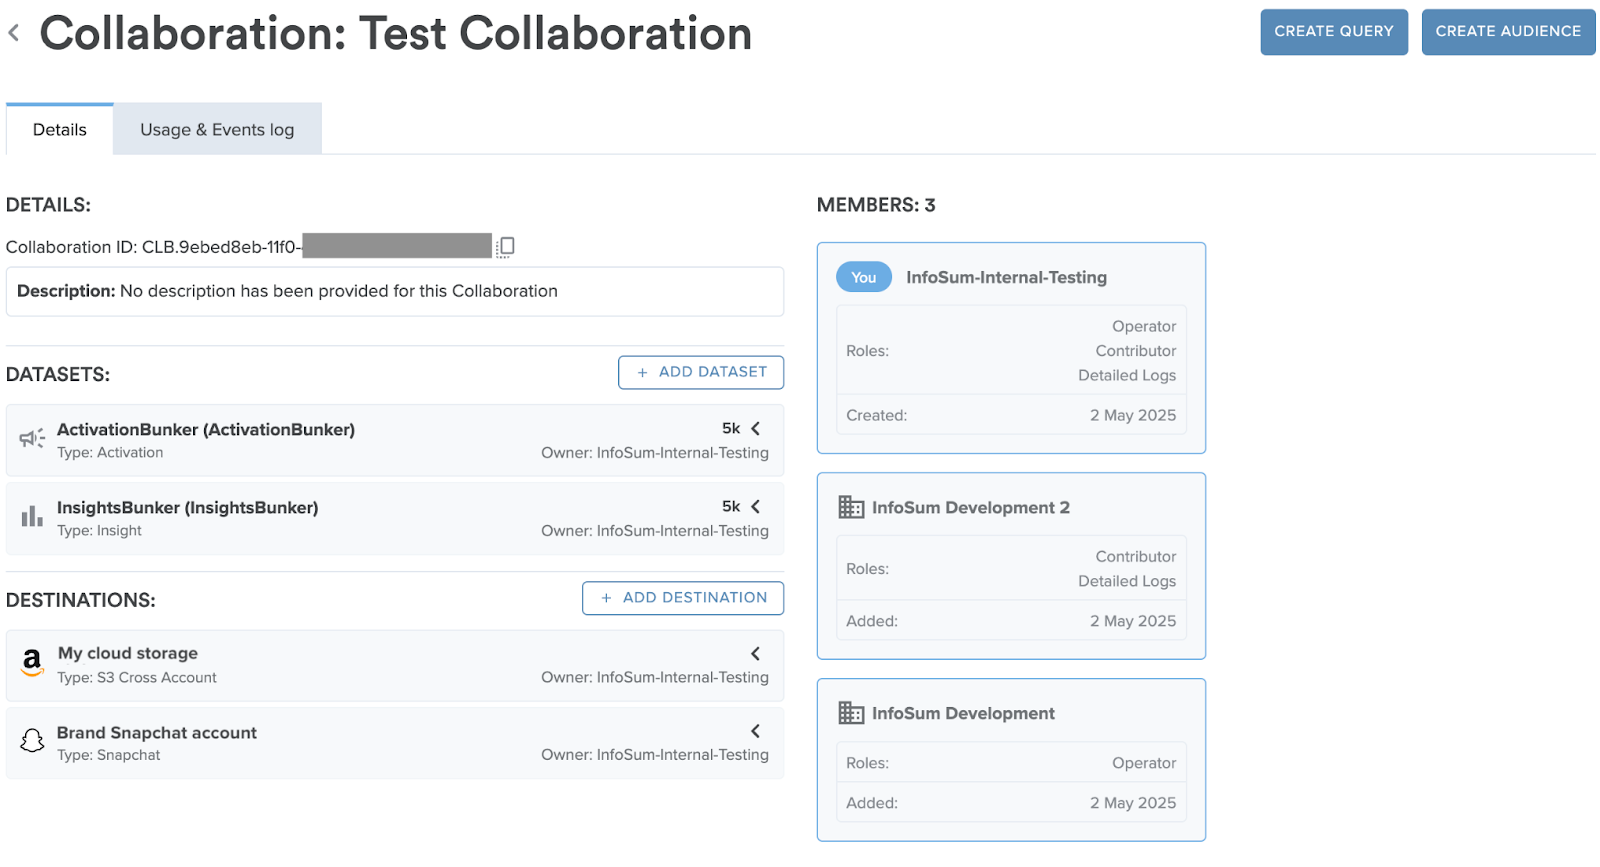Image resolution: width=1600 pixels, height=867 pixels.
Task: Select the ActivationBunker (ActivationBunker) dataset name
Action: 206,429
